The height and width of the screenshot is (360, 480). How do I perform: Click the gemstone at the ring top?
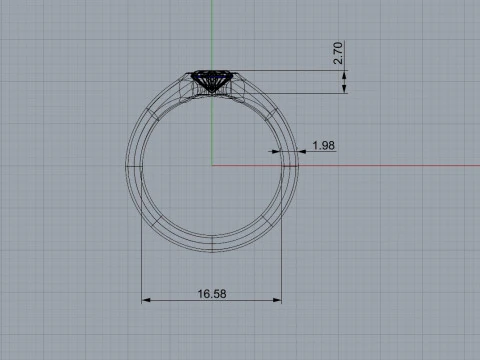click(212, 81)
